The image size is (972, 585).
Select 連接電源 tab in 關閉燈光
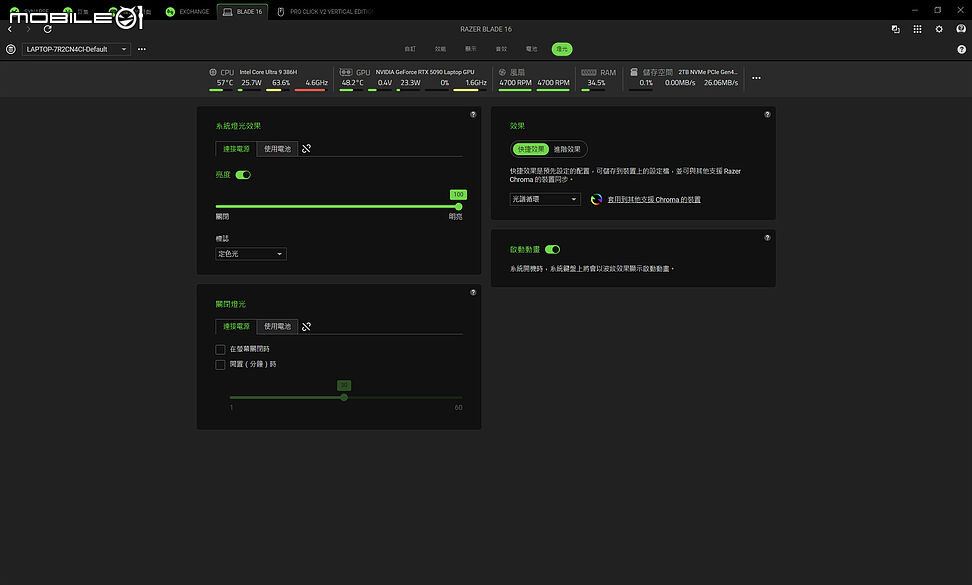click(x=236, y=327)
